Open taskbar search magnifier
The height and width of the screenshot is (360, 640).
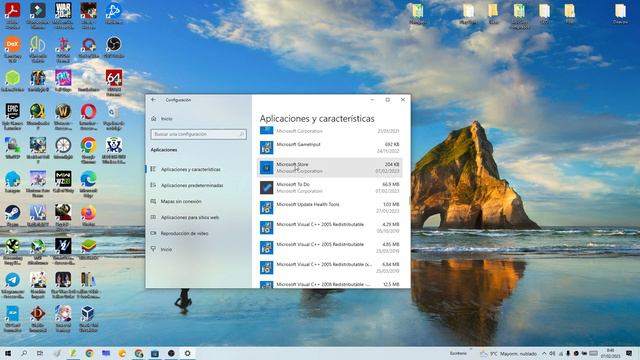24,353
